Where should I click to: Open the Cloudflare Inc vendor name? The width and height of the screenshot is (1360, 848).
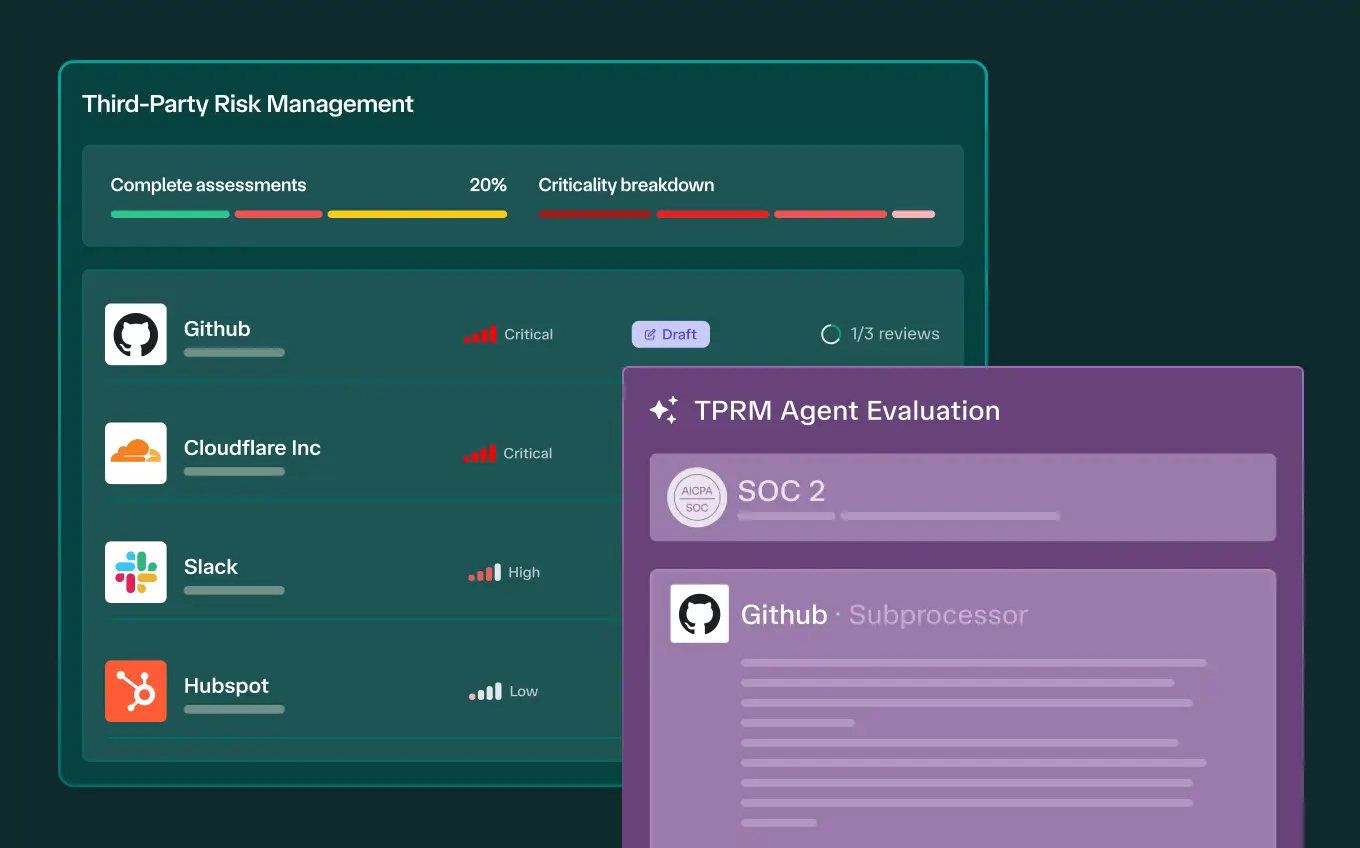(252, 448)
